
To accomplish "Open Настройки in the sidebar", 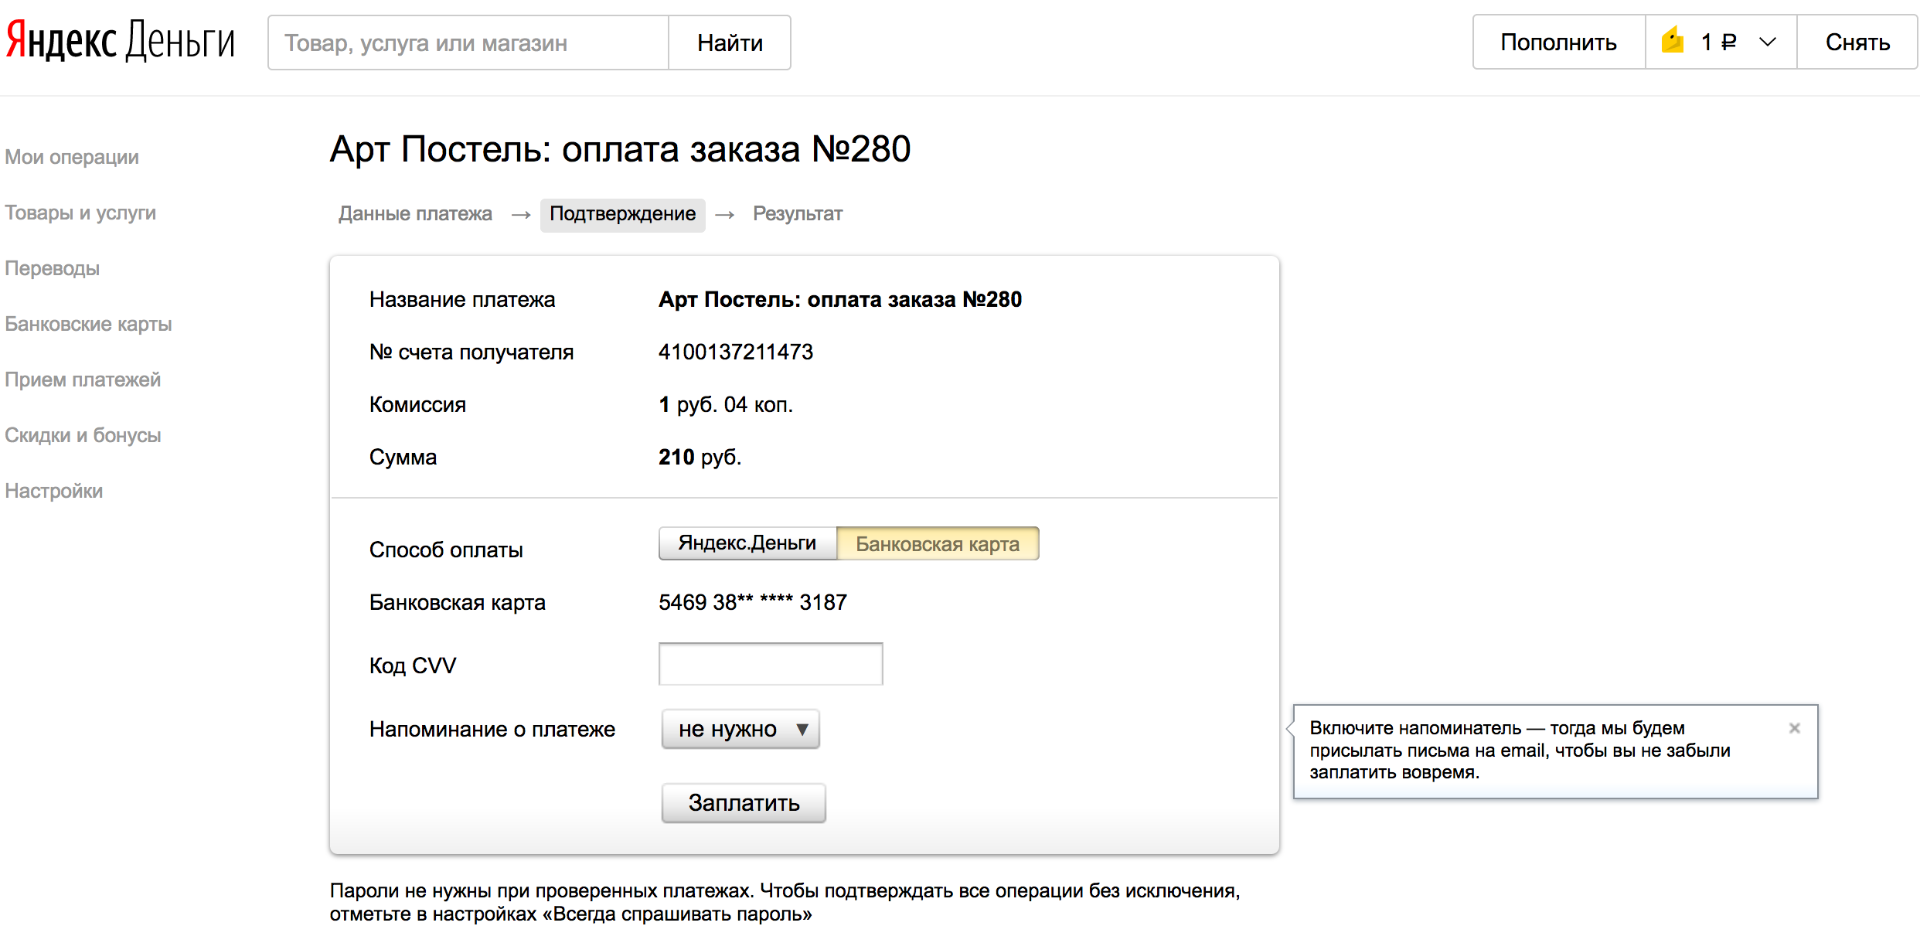I will point(54,491).
